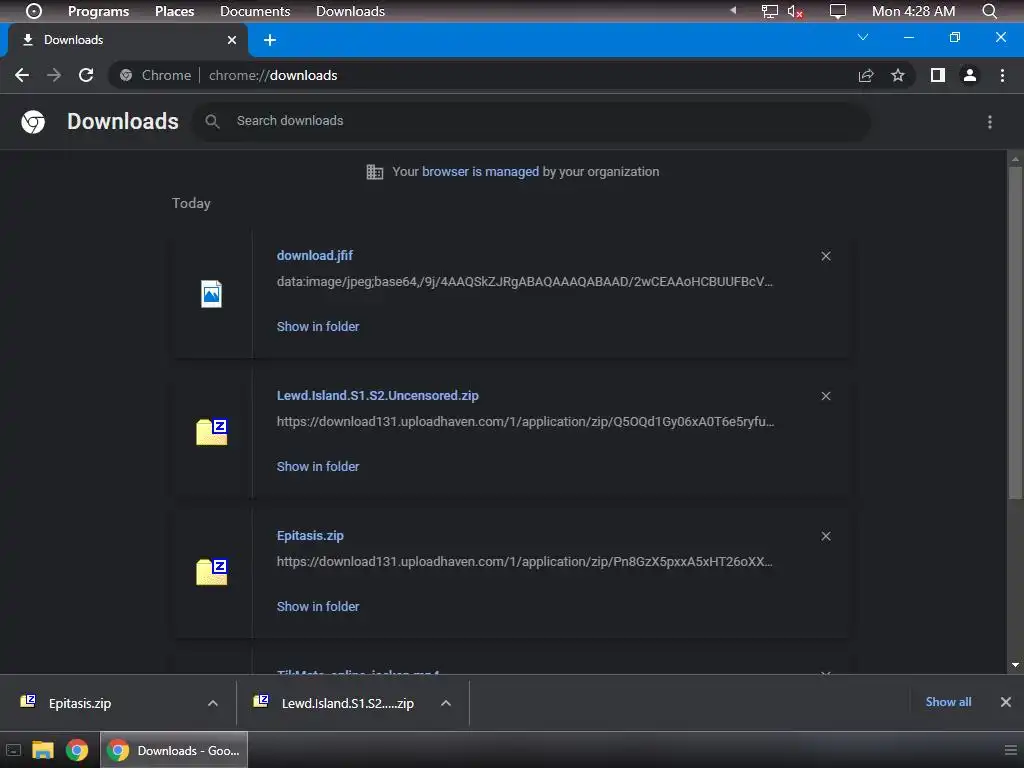Expand options for Epitasis.zip in download shelf

pos(213,703)
